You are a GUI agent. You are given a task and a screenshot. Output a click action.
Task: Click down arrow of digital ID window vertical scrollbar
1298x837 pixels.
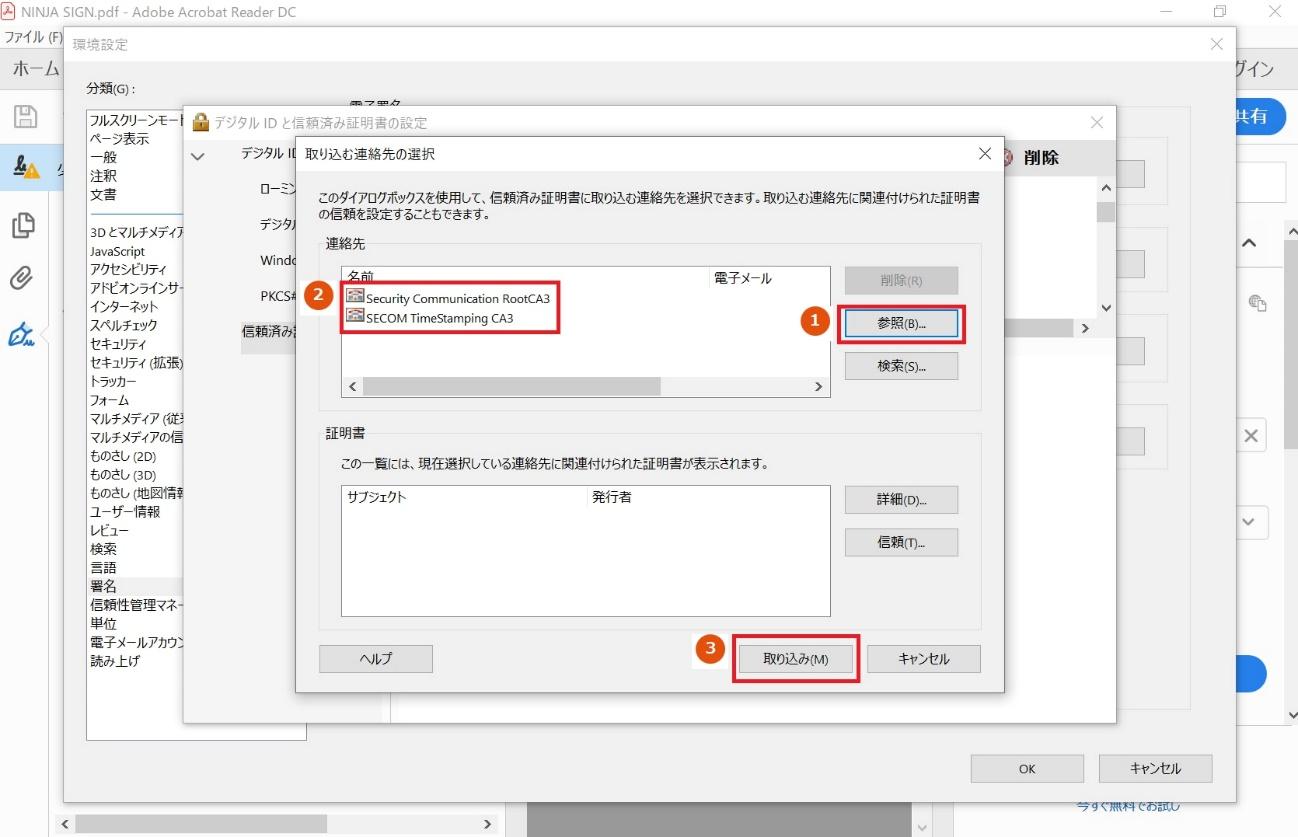click(1105, 308)
